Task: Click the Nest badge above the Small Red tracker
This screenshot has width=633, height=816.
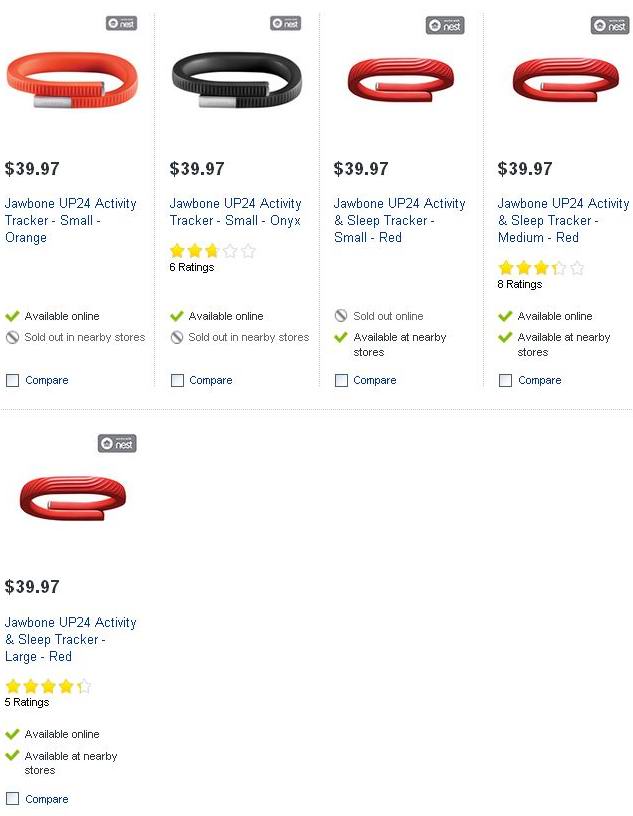Action: pos(445,25)
